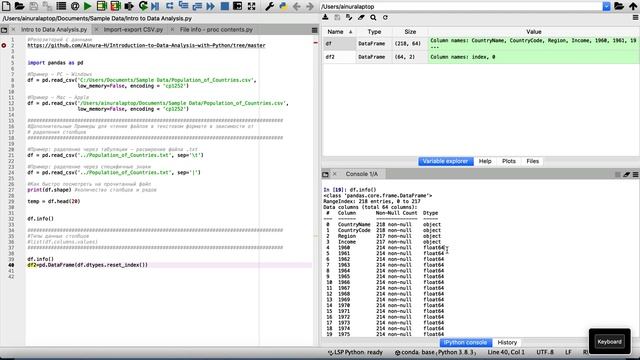Open the editor file-browse tabs button
640x360 pixels.
pyautogui.click(x=4, y=30)
